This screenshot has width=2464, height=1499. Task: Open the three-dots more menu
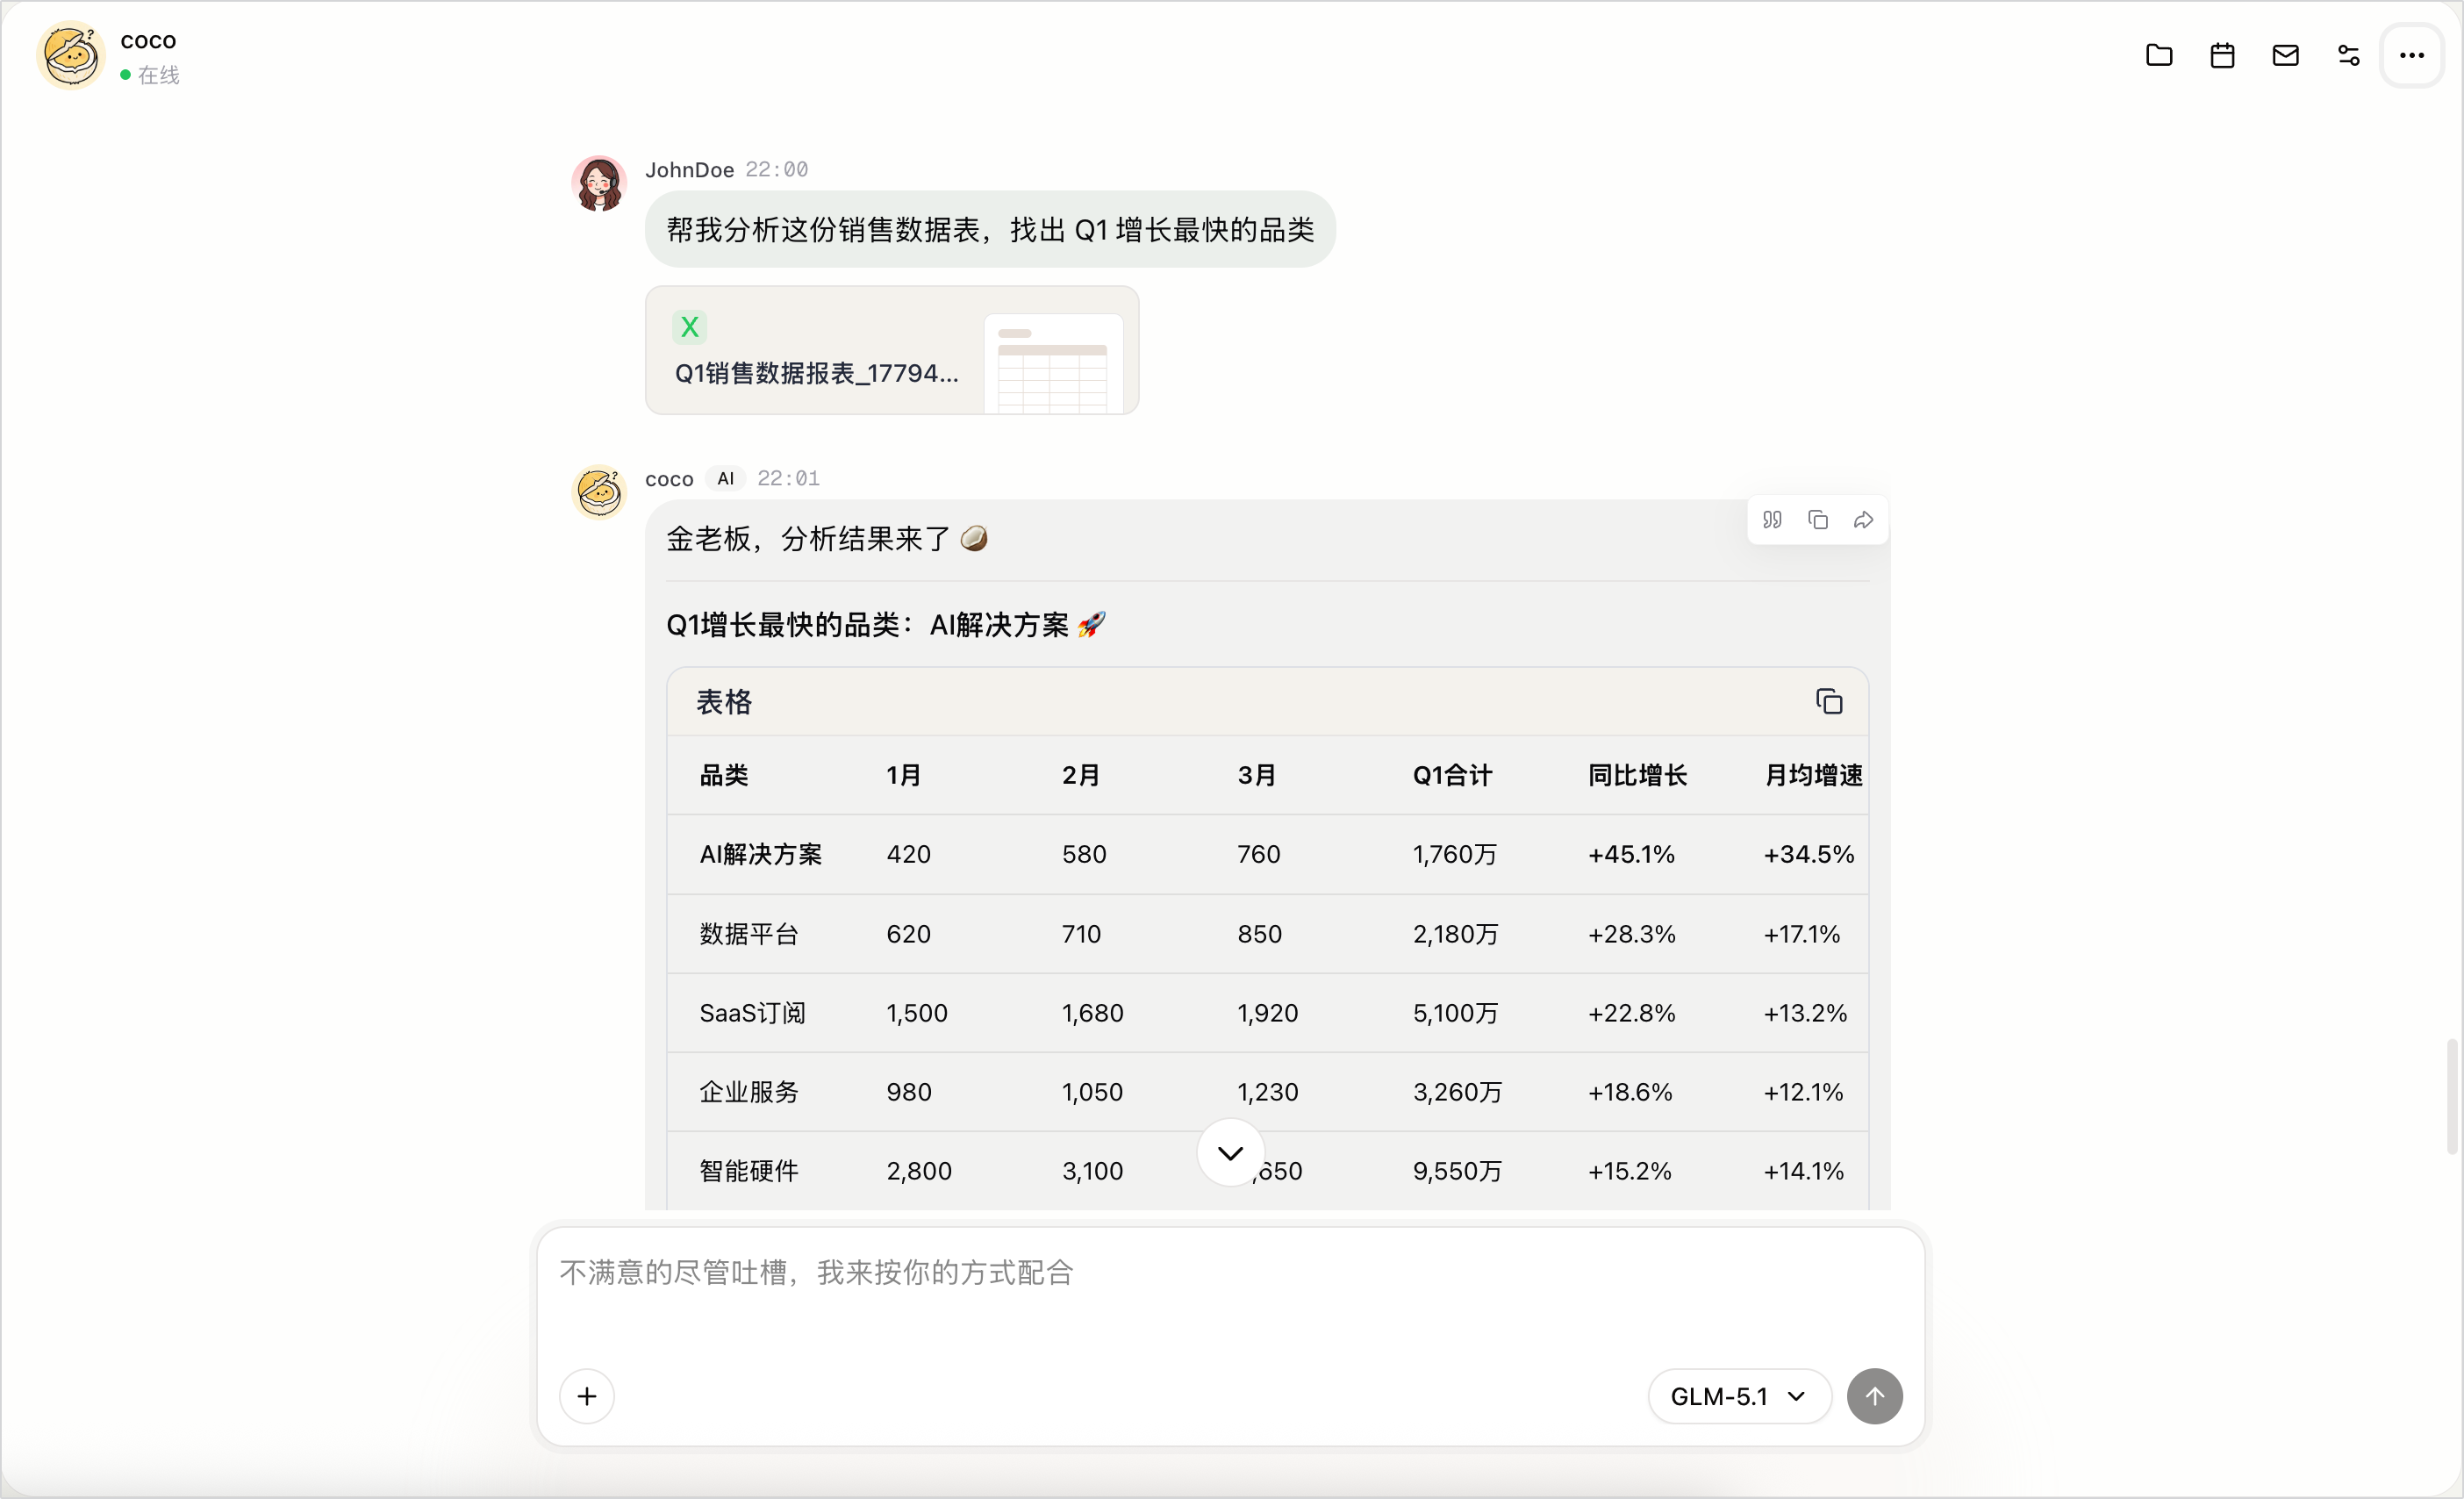tap(2412, 55)
